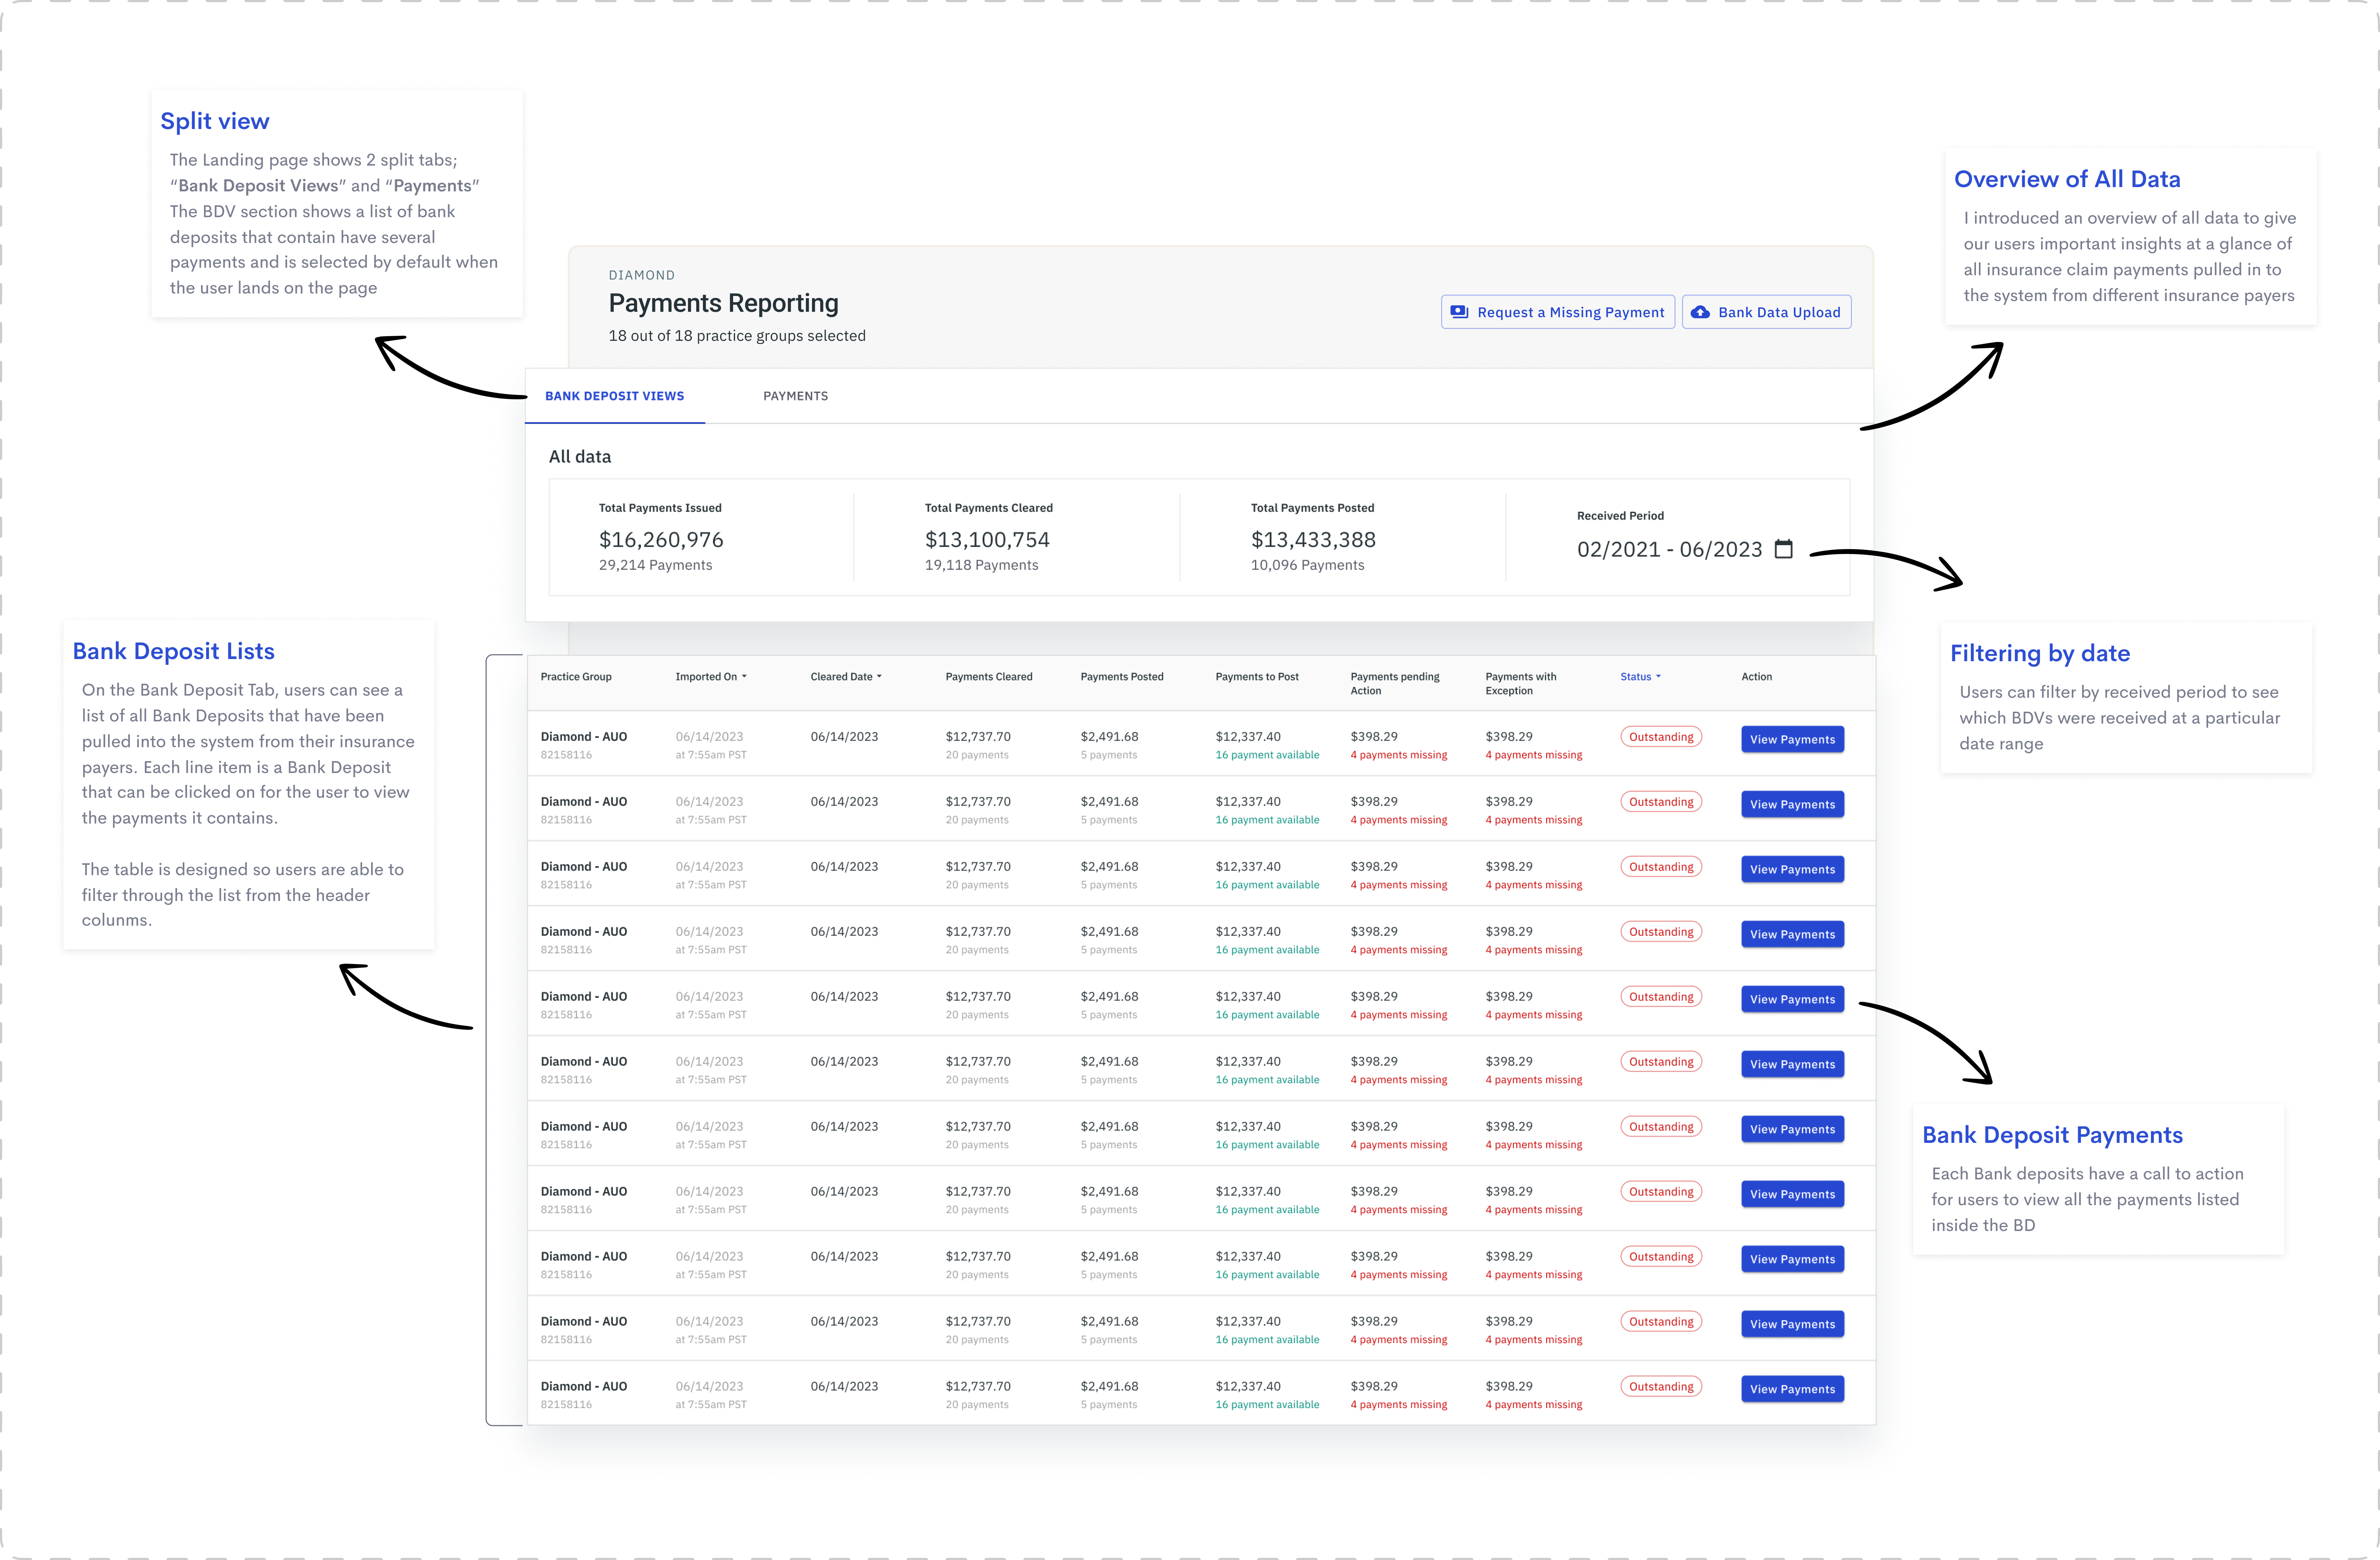The height and width of the screenshot is (1560, 2380).
Task: Click the Outstanding status badge in the first row
Action: [1661, 737]
